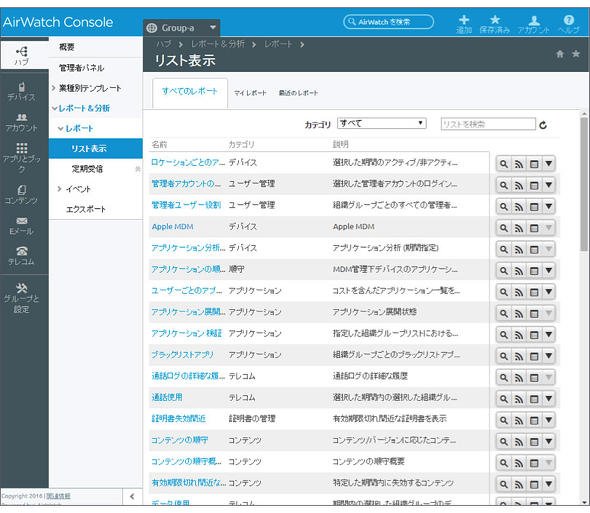
Task: Open the アカウント sidebar section
Action: point(22,122)
